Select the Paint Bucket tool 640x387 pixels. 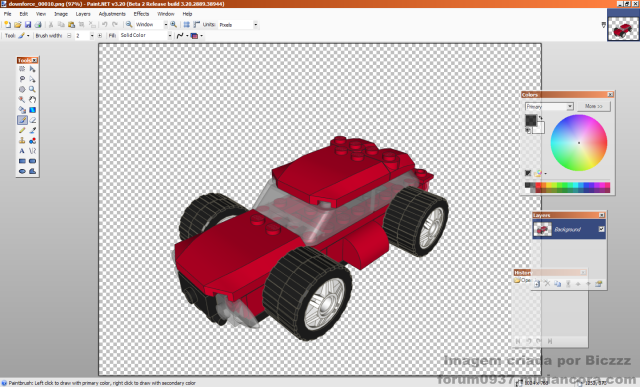click(22, 110)
